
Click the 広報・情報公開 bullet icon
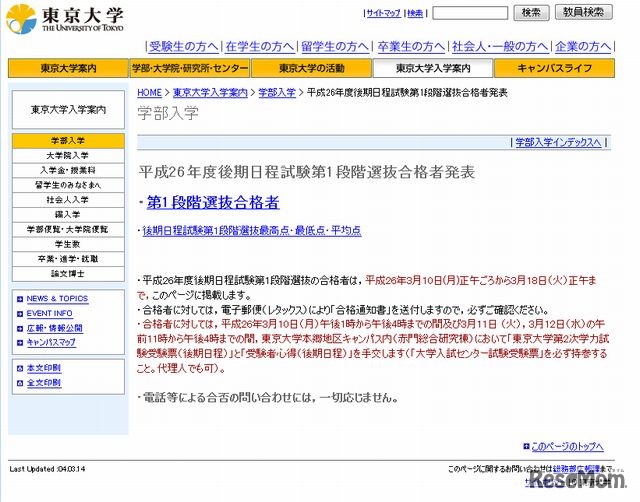click(x=20, y=329)
